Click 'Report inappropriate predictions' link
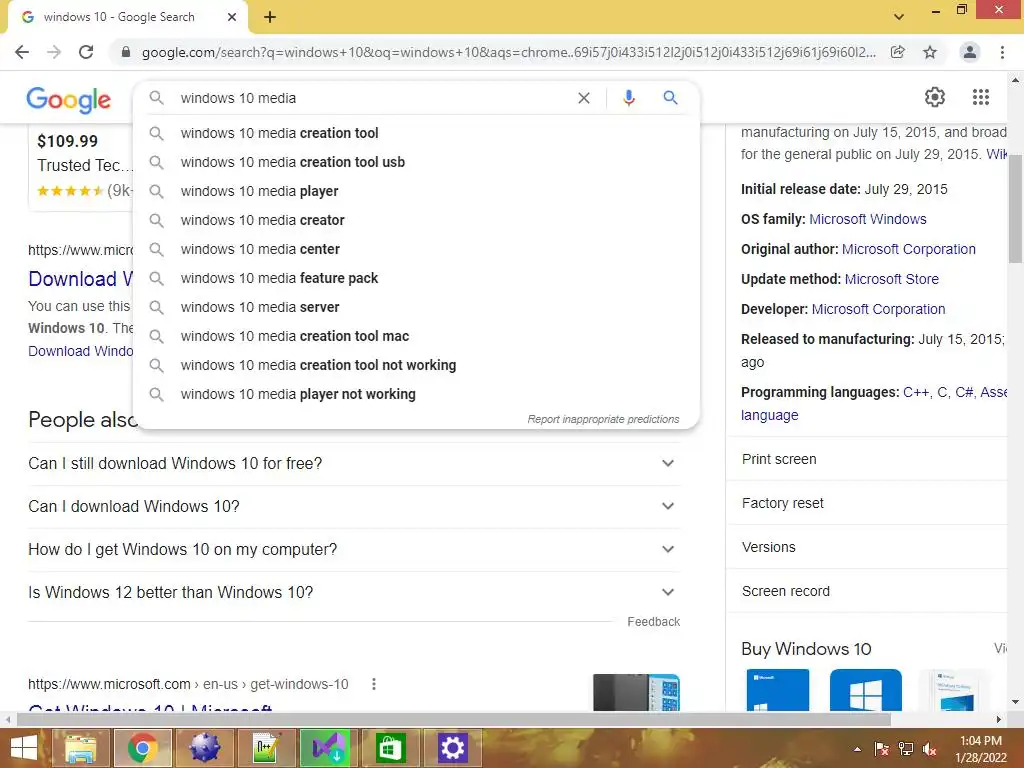 (x=603, y=419)
